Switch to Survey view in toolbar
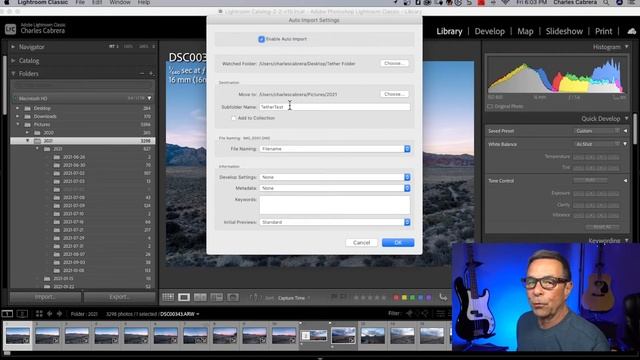Viewport: 640px width, 360px height. coord(216,297)
